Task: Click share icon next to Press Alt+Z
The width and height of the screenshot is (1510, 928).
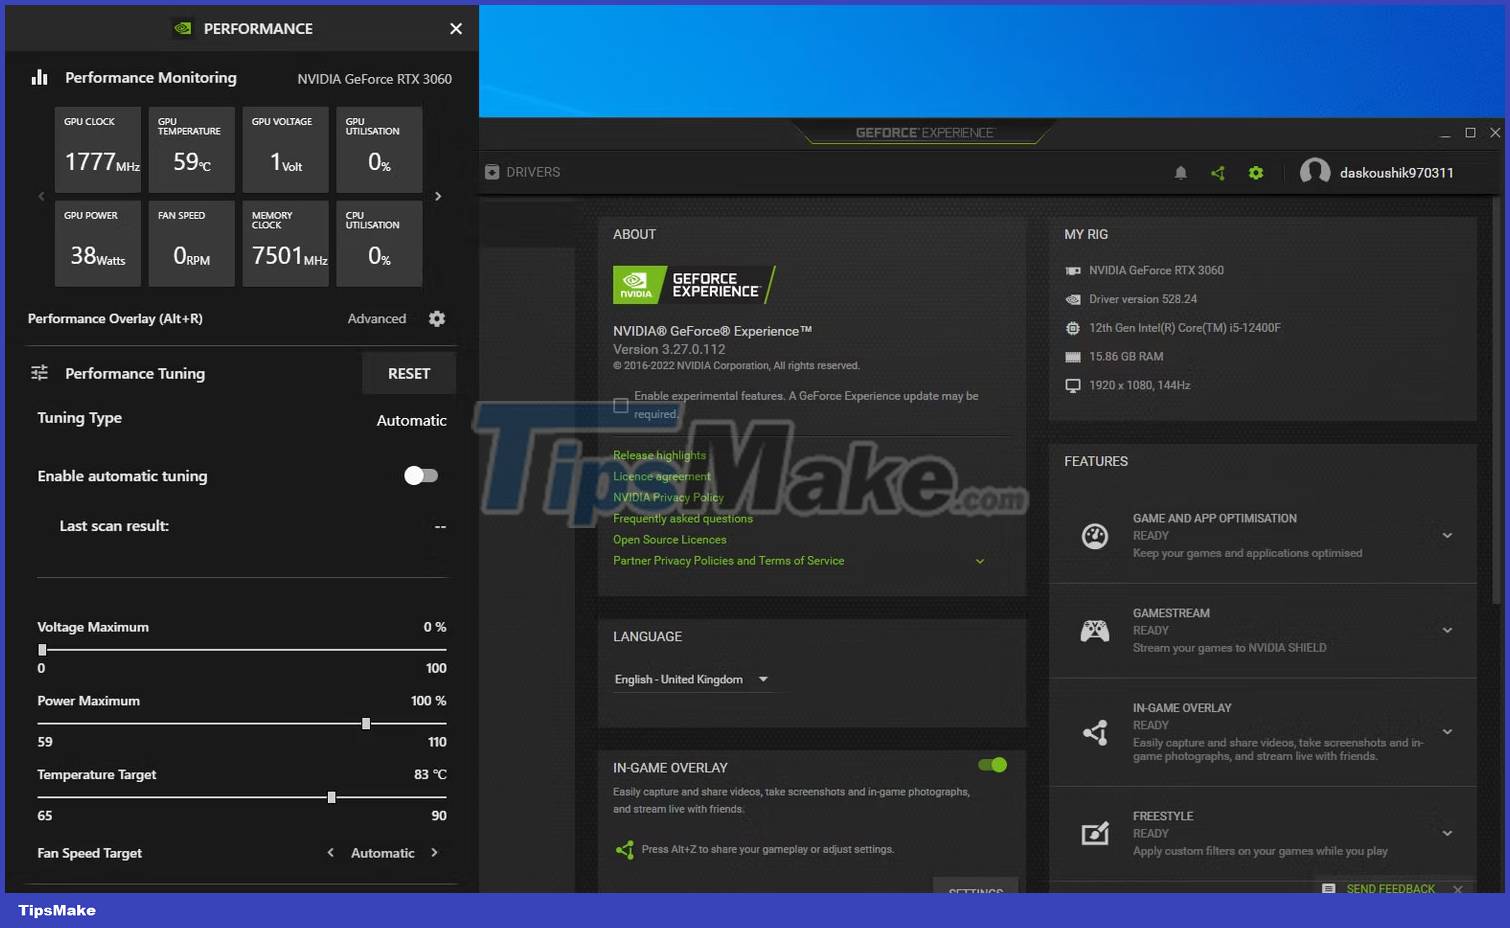Action: 625,850
